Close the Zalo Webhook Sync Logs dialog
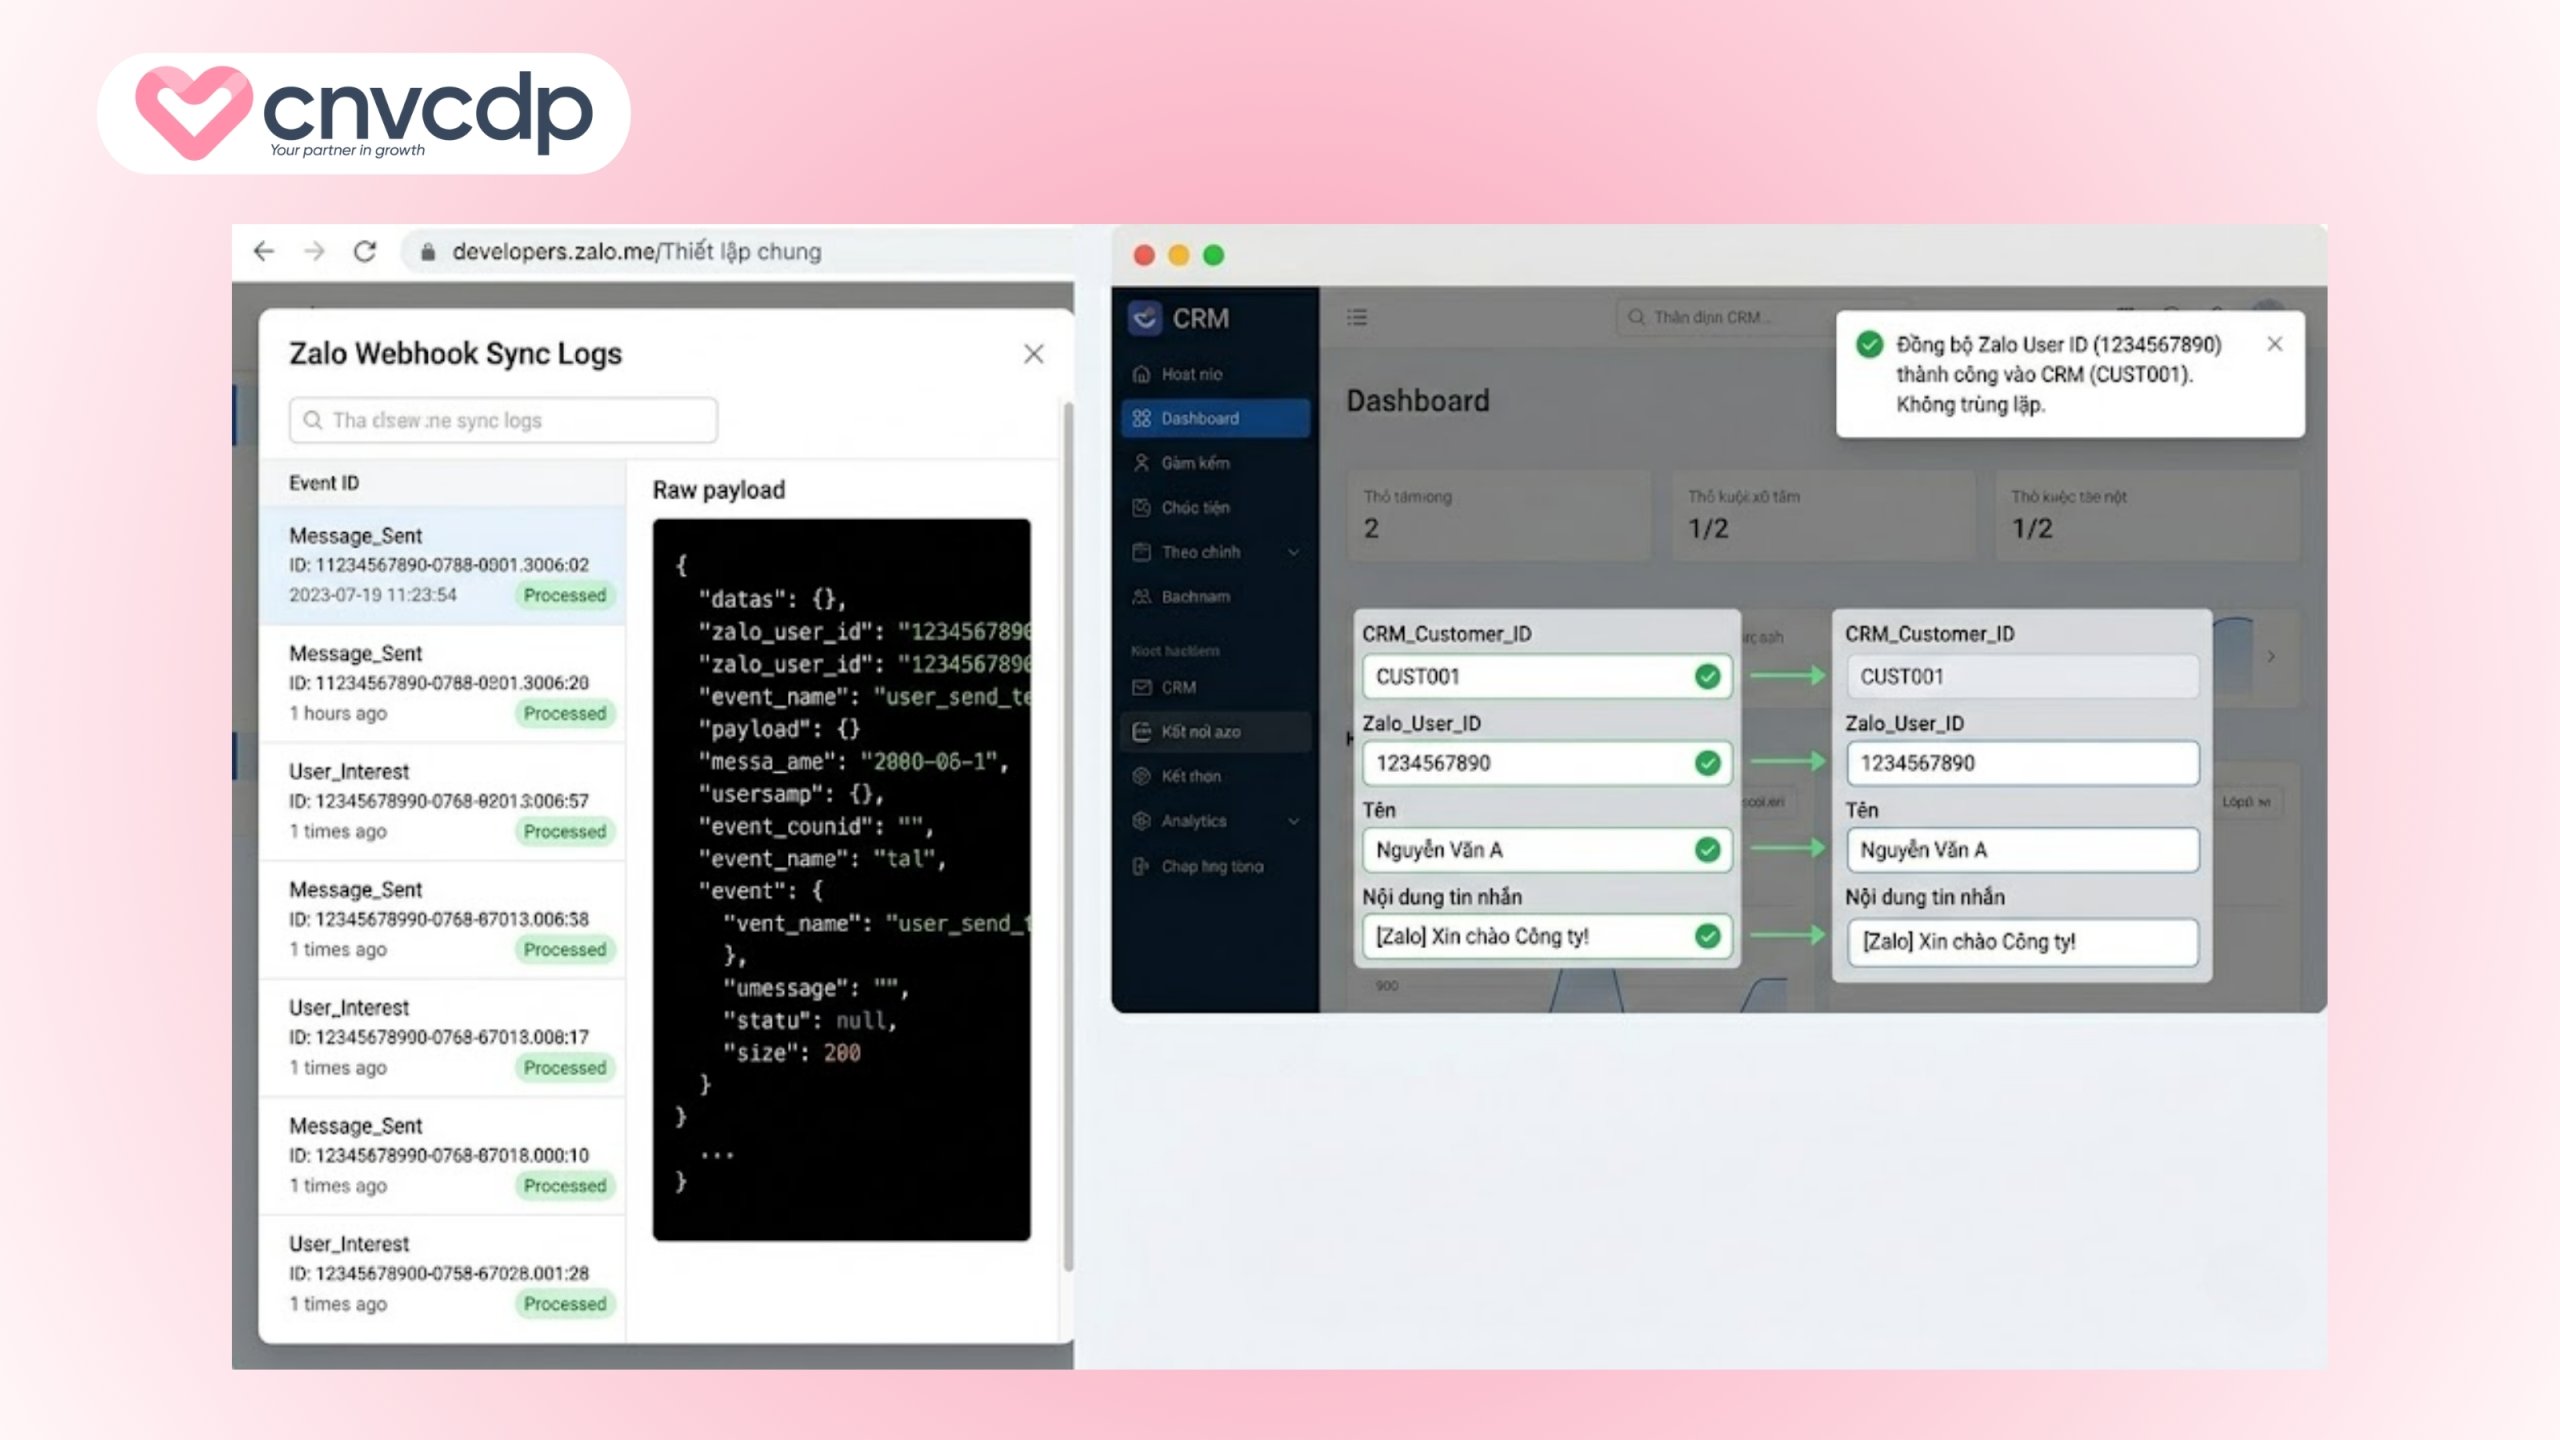 click(1034, 354)
